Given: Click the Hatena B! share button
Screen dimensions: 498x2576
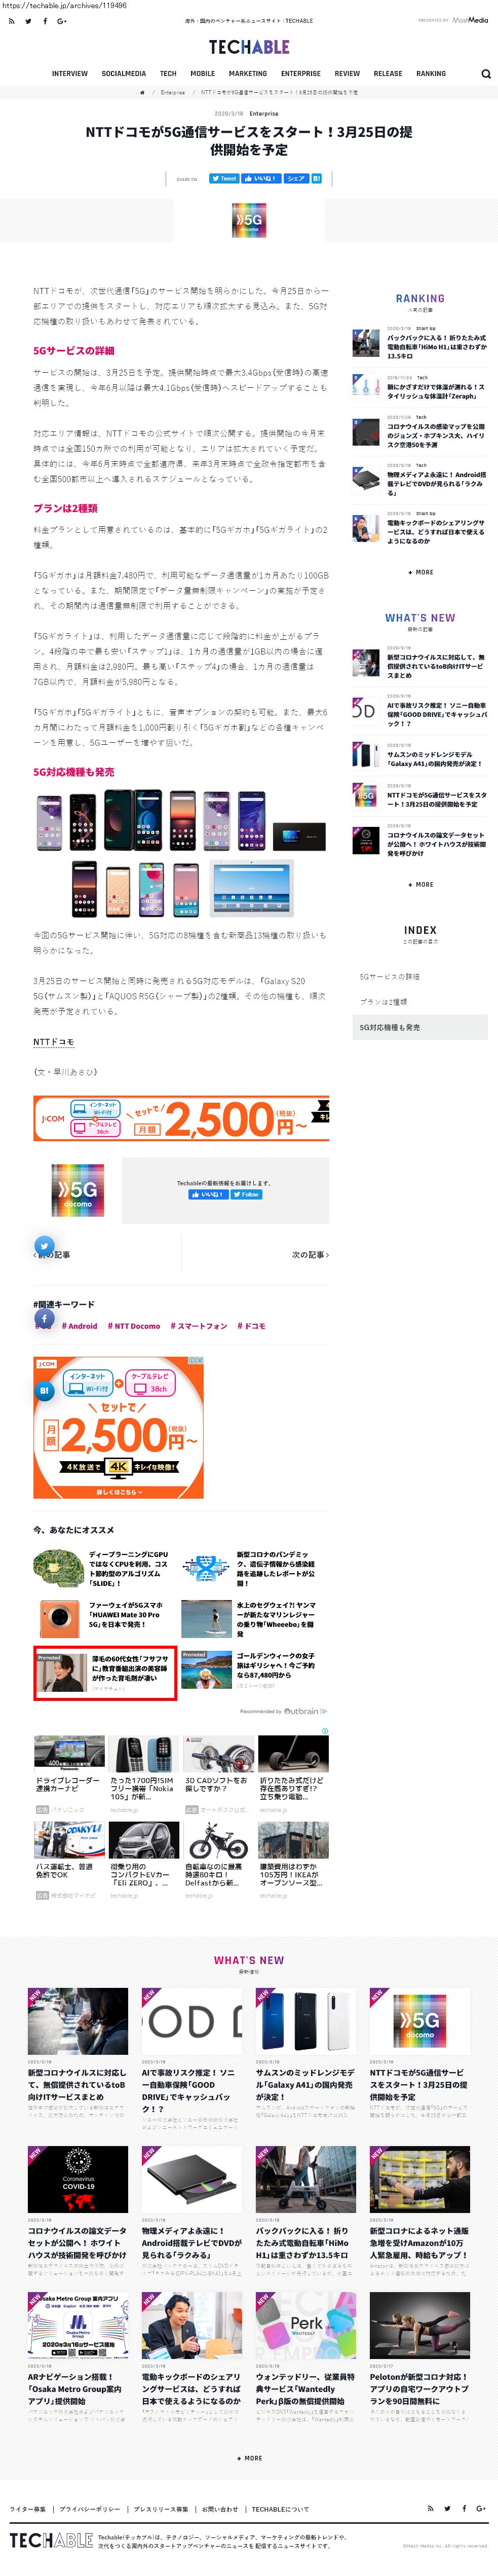Looking at the screenshot, I should [x=316, y=179].
